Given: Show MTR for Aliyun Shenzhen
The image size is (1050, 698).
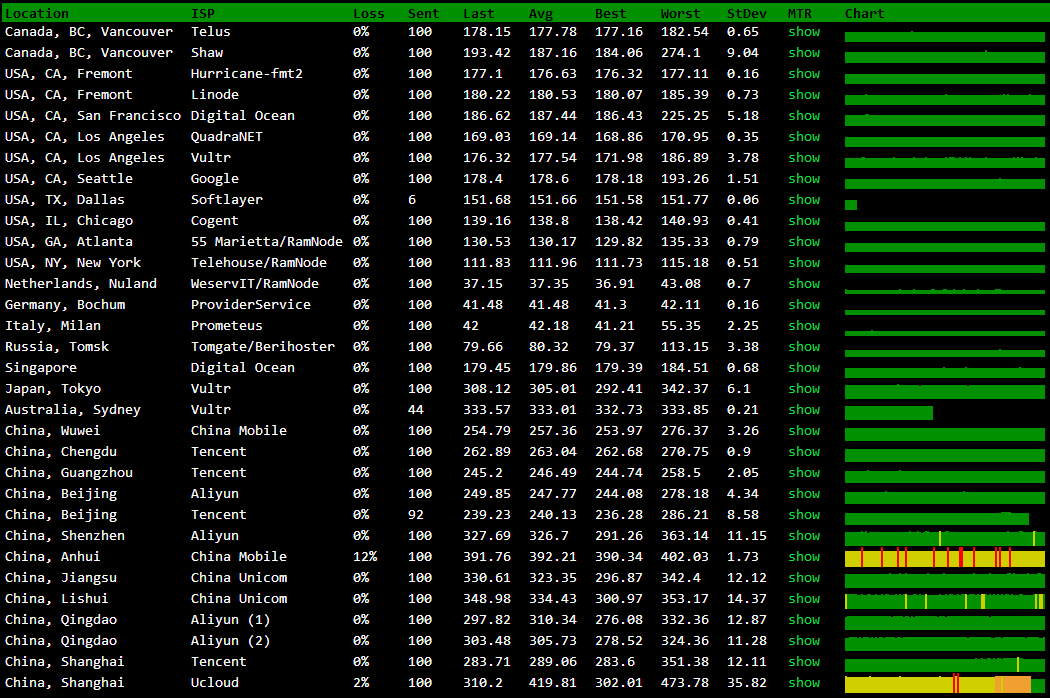Looking at the screenshot, I should pyautogui.click(x=804, y=535).
